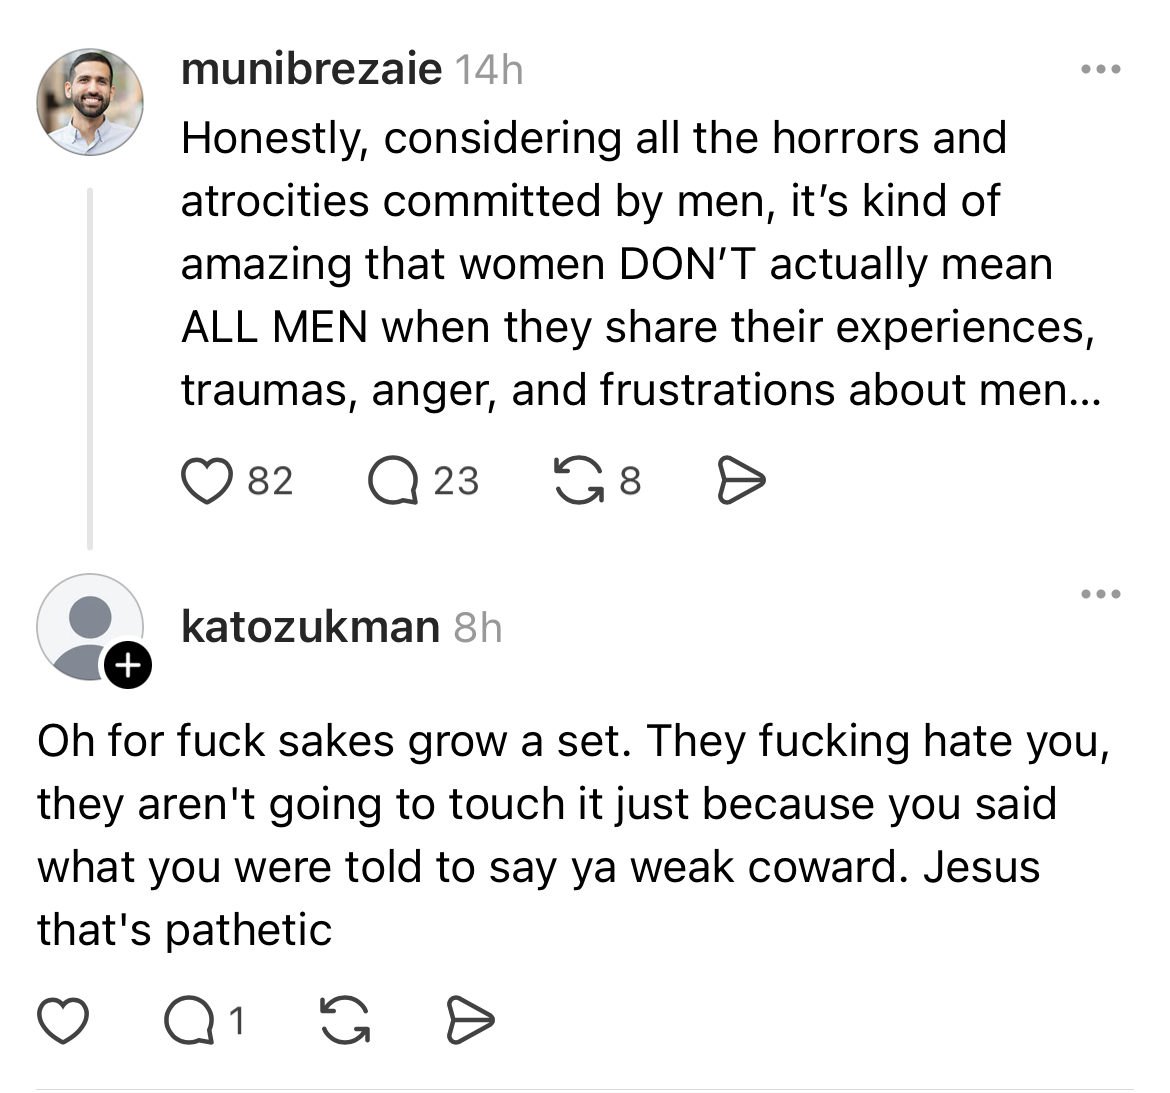Screen dimensions: 1170x1093
Task: View the 23 replies count
Action: pos(456,481)
